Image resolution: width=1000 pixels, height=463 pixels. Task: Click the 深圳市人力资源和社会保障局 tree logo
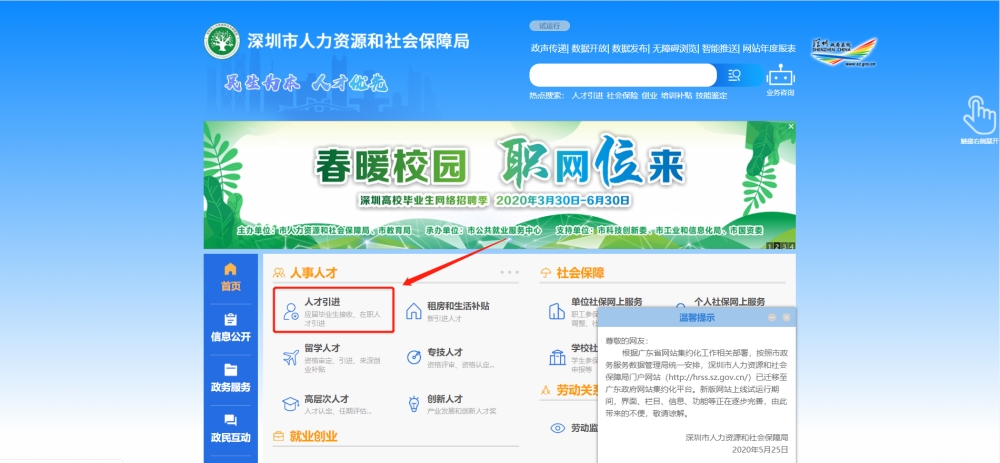[222, 41]
